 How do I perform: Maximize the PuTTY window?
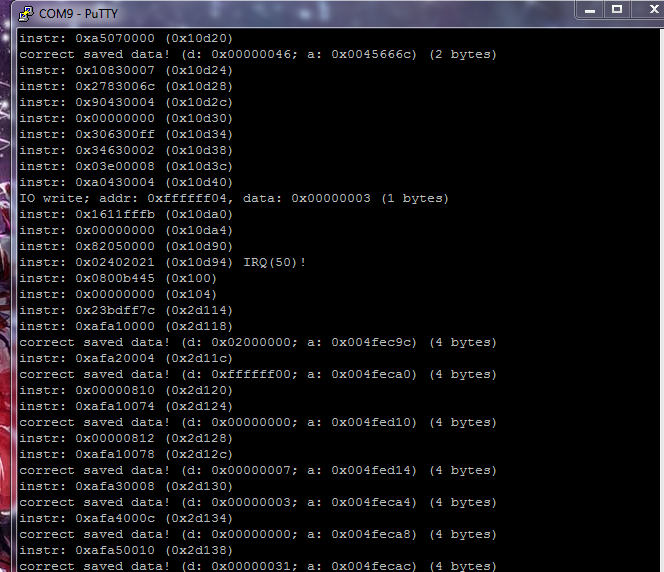click(x=617, y=9)
